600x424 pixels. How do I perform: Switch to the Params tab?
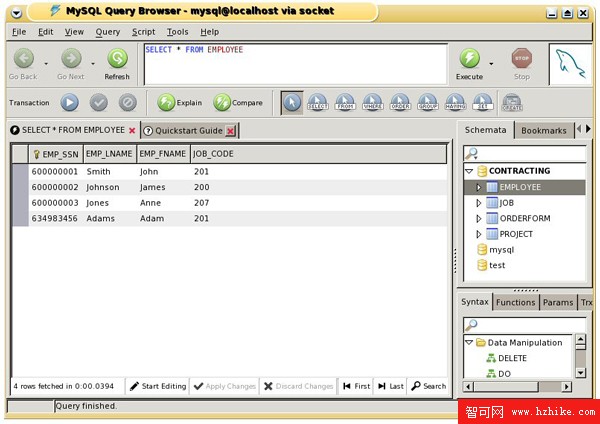[558, 302]
